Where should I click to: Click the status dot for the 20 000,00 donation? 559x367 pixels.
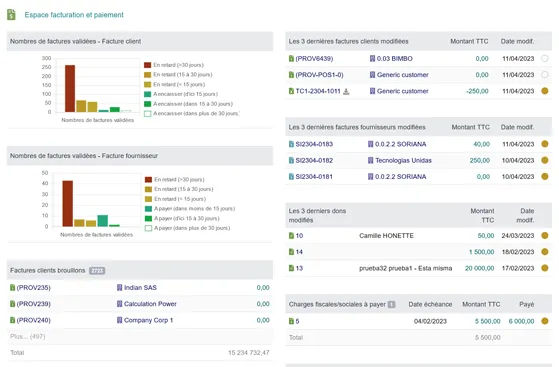(x=545, y=268)
